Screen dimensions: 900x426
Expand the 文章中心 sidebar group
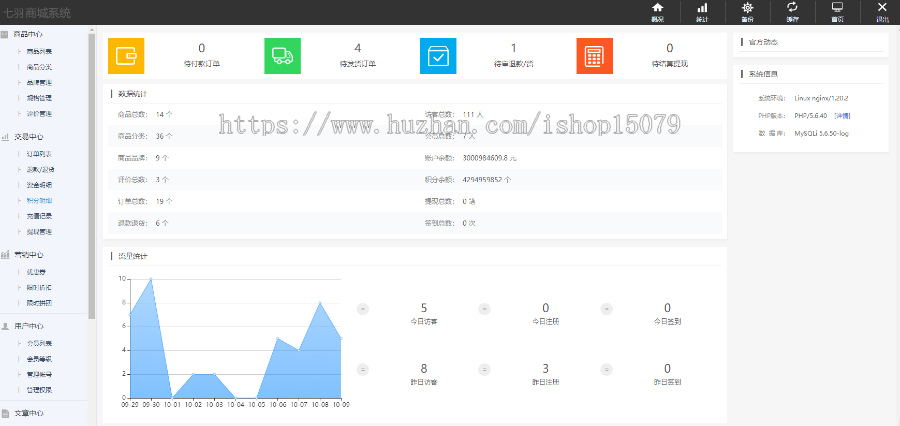click(29, 413)
